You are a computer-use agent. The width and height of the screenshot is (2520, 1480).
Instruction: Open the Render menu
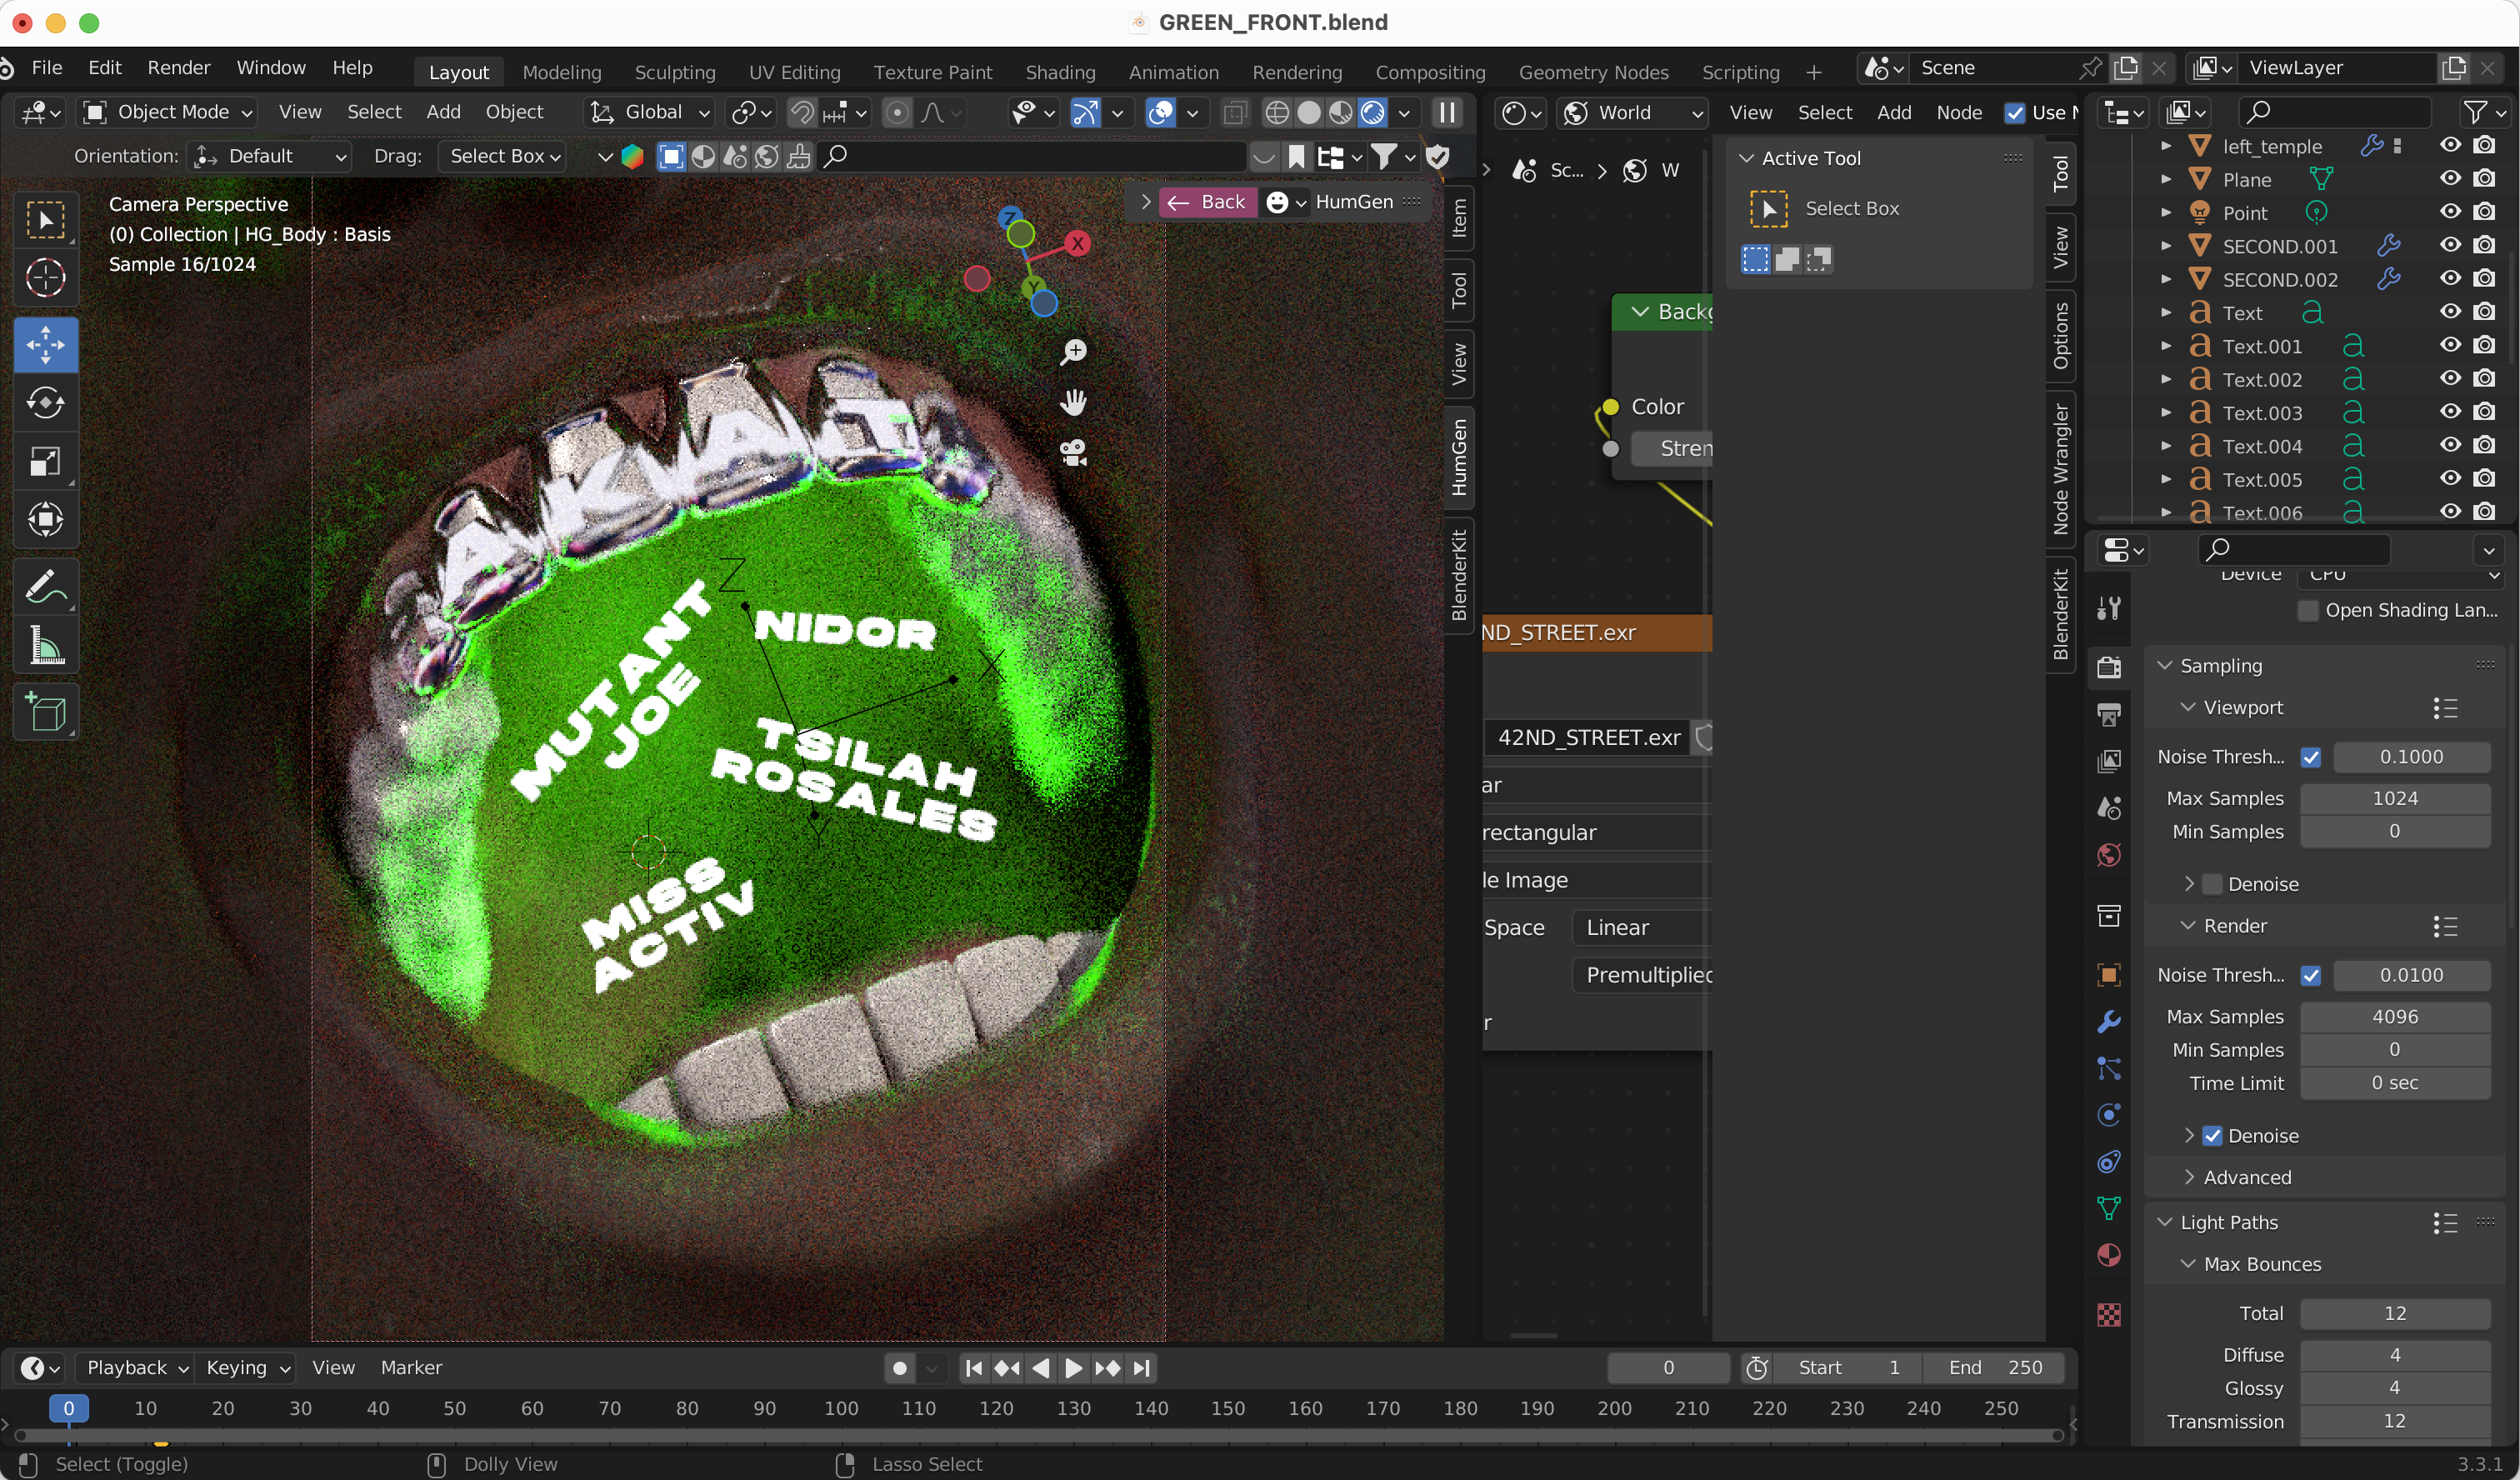coord(178,68)
